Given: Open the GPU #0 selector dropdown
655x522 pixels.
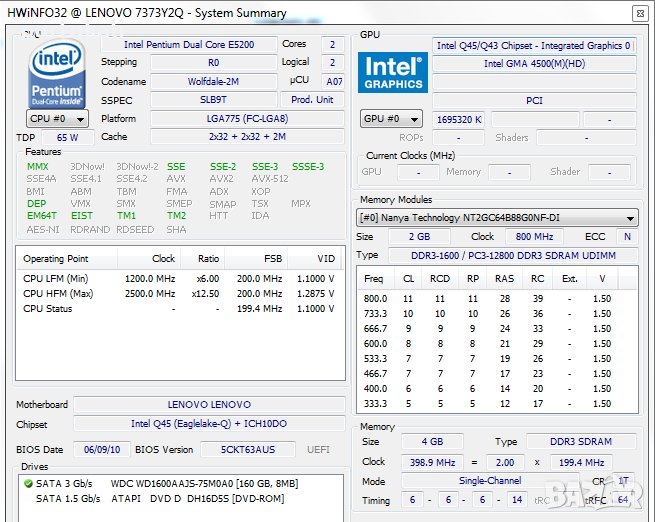Looking at the screenshot, I should tap(391, 119).
